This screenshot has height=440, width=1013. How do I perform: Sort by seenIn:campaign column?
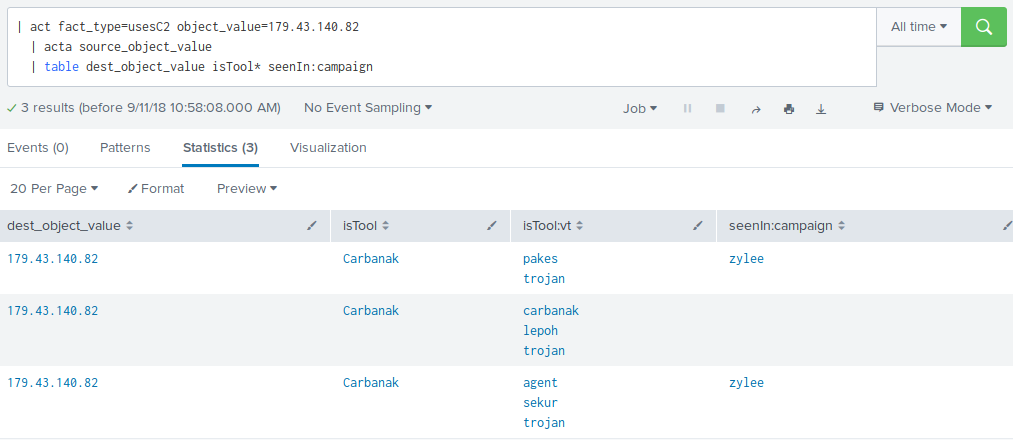click(x=786, y=226)
